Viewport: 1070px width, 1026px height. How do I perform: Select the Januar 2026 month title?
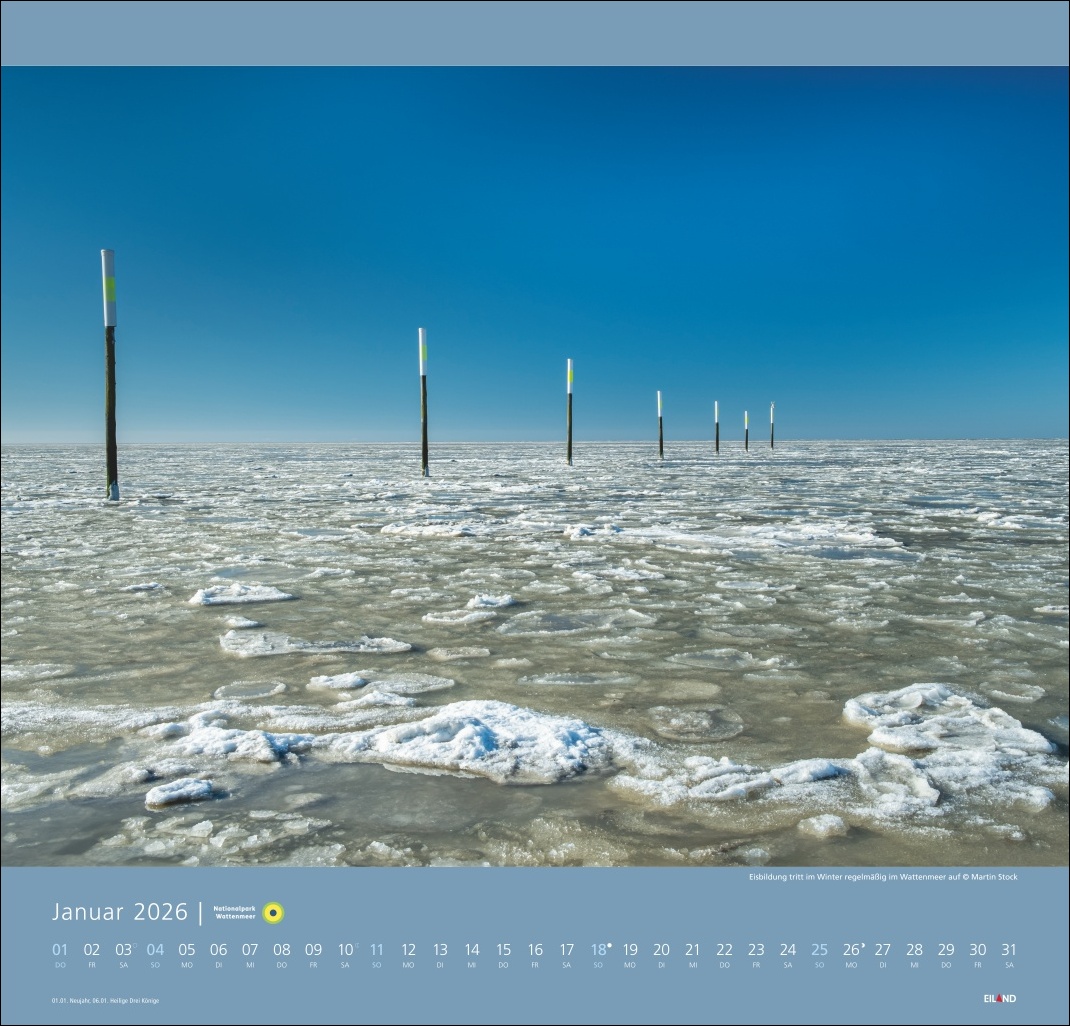120,912
